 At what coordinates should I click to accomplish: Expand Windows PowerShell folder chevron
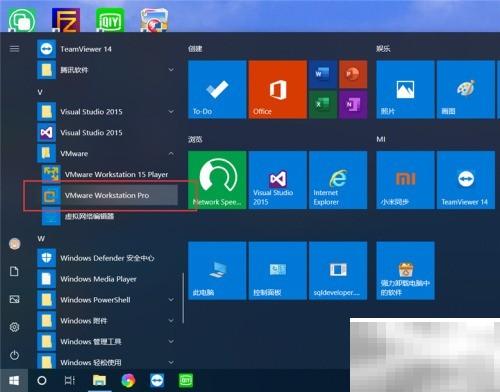click(x=171, y=300)
